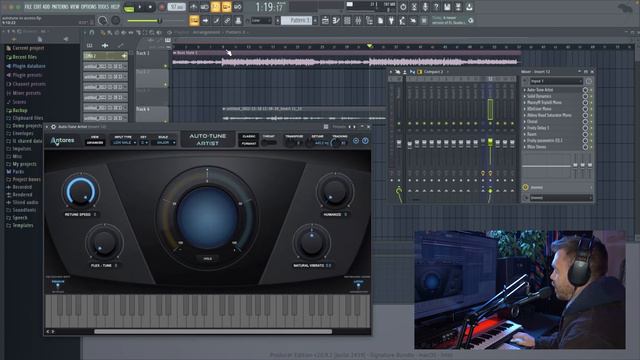
Task: Click the Auto-Tune settings gear icon
Action: (x=356, y=141)
